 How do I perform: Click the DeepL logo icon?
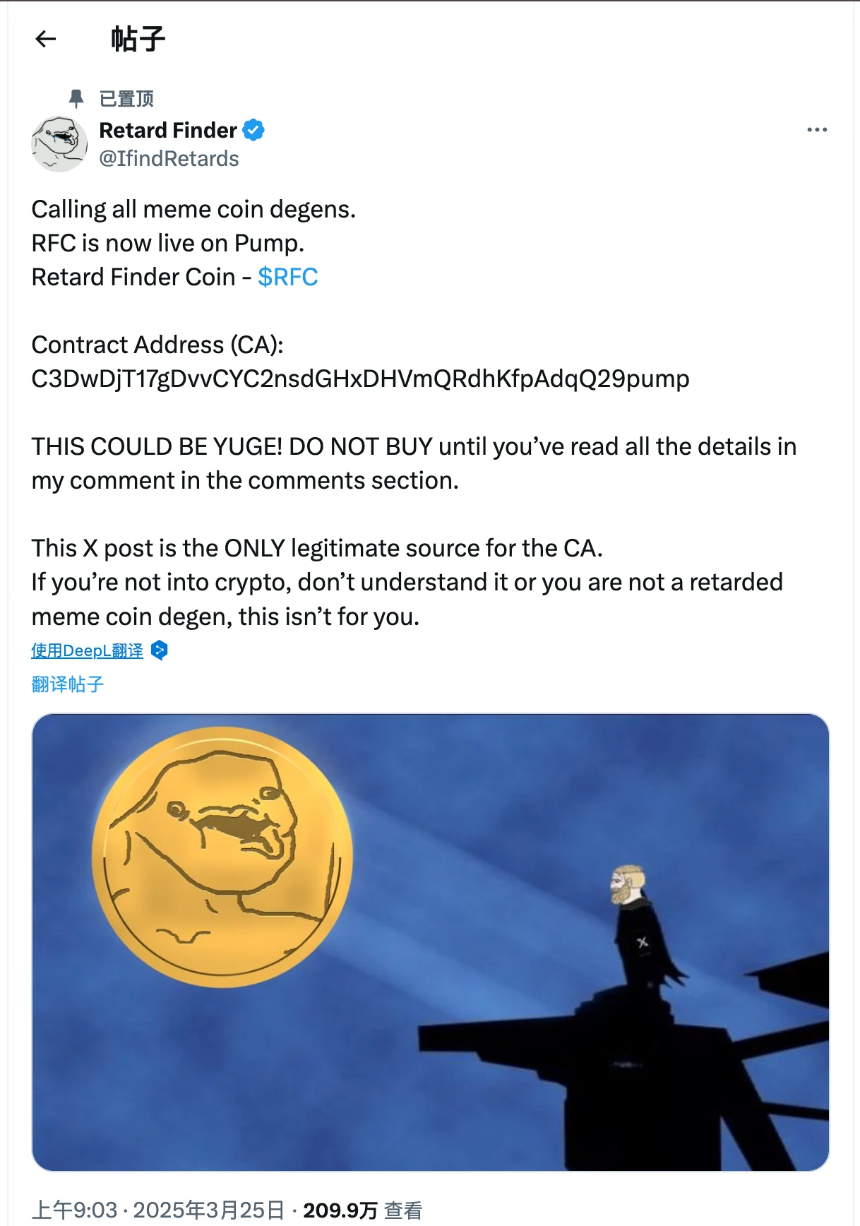click(159, 650)
